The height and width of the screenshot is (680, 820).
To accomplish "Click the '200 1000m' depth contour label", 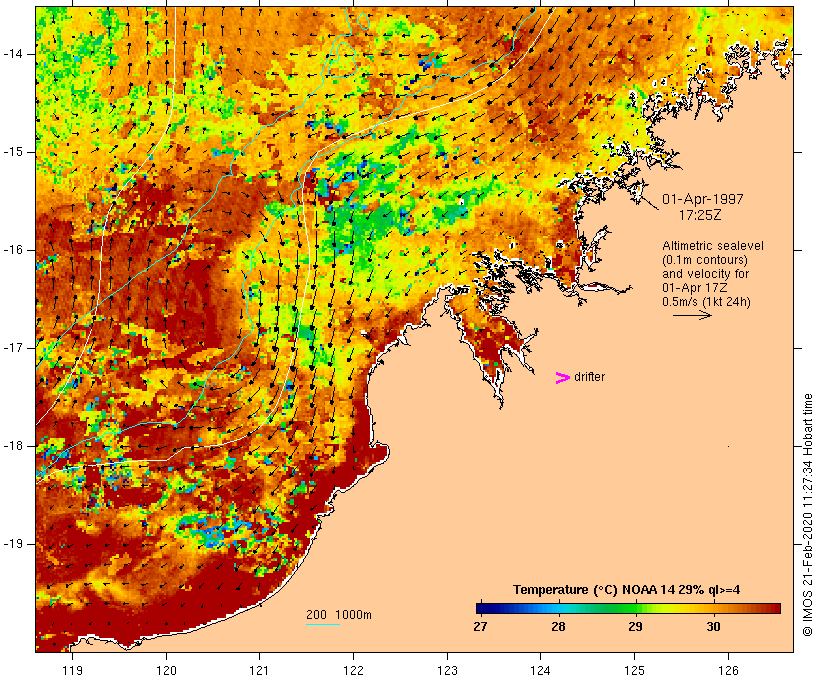I will pos(339,615).
